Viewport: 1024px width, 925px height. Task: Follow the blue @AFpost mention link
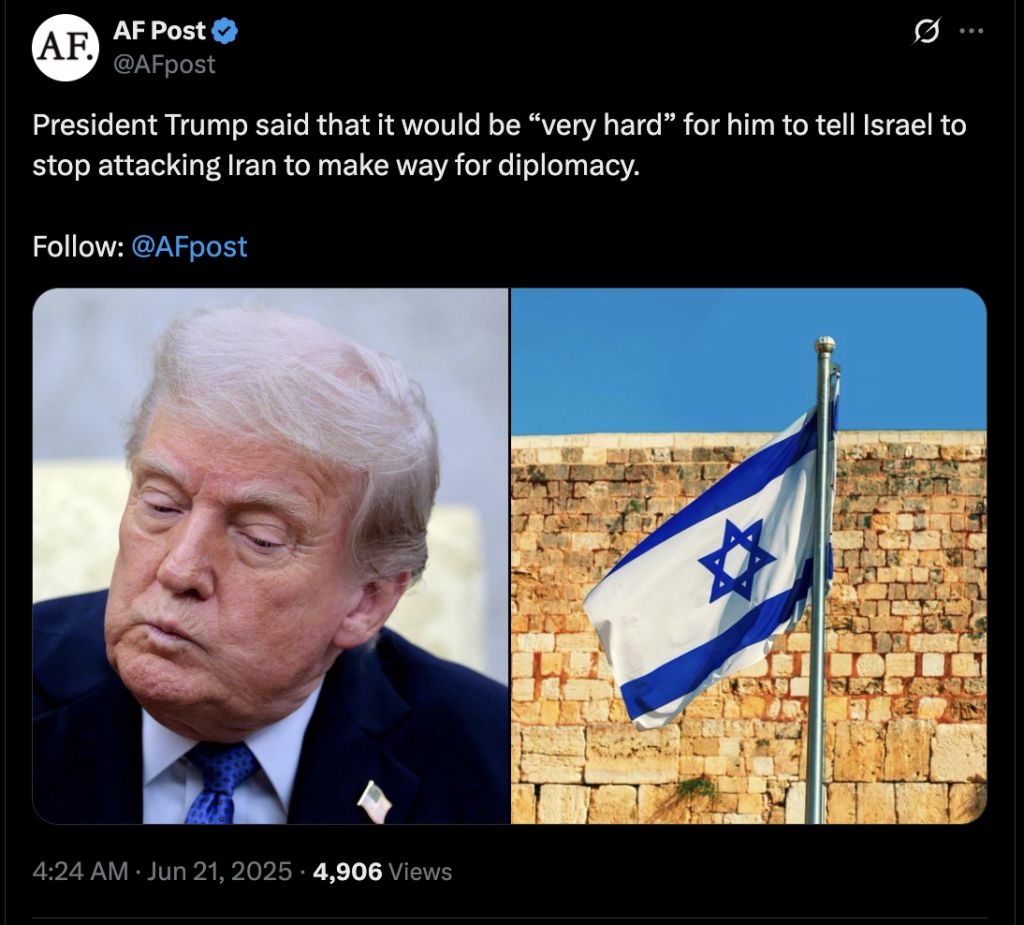coord(189,247)
